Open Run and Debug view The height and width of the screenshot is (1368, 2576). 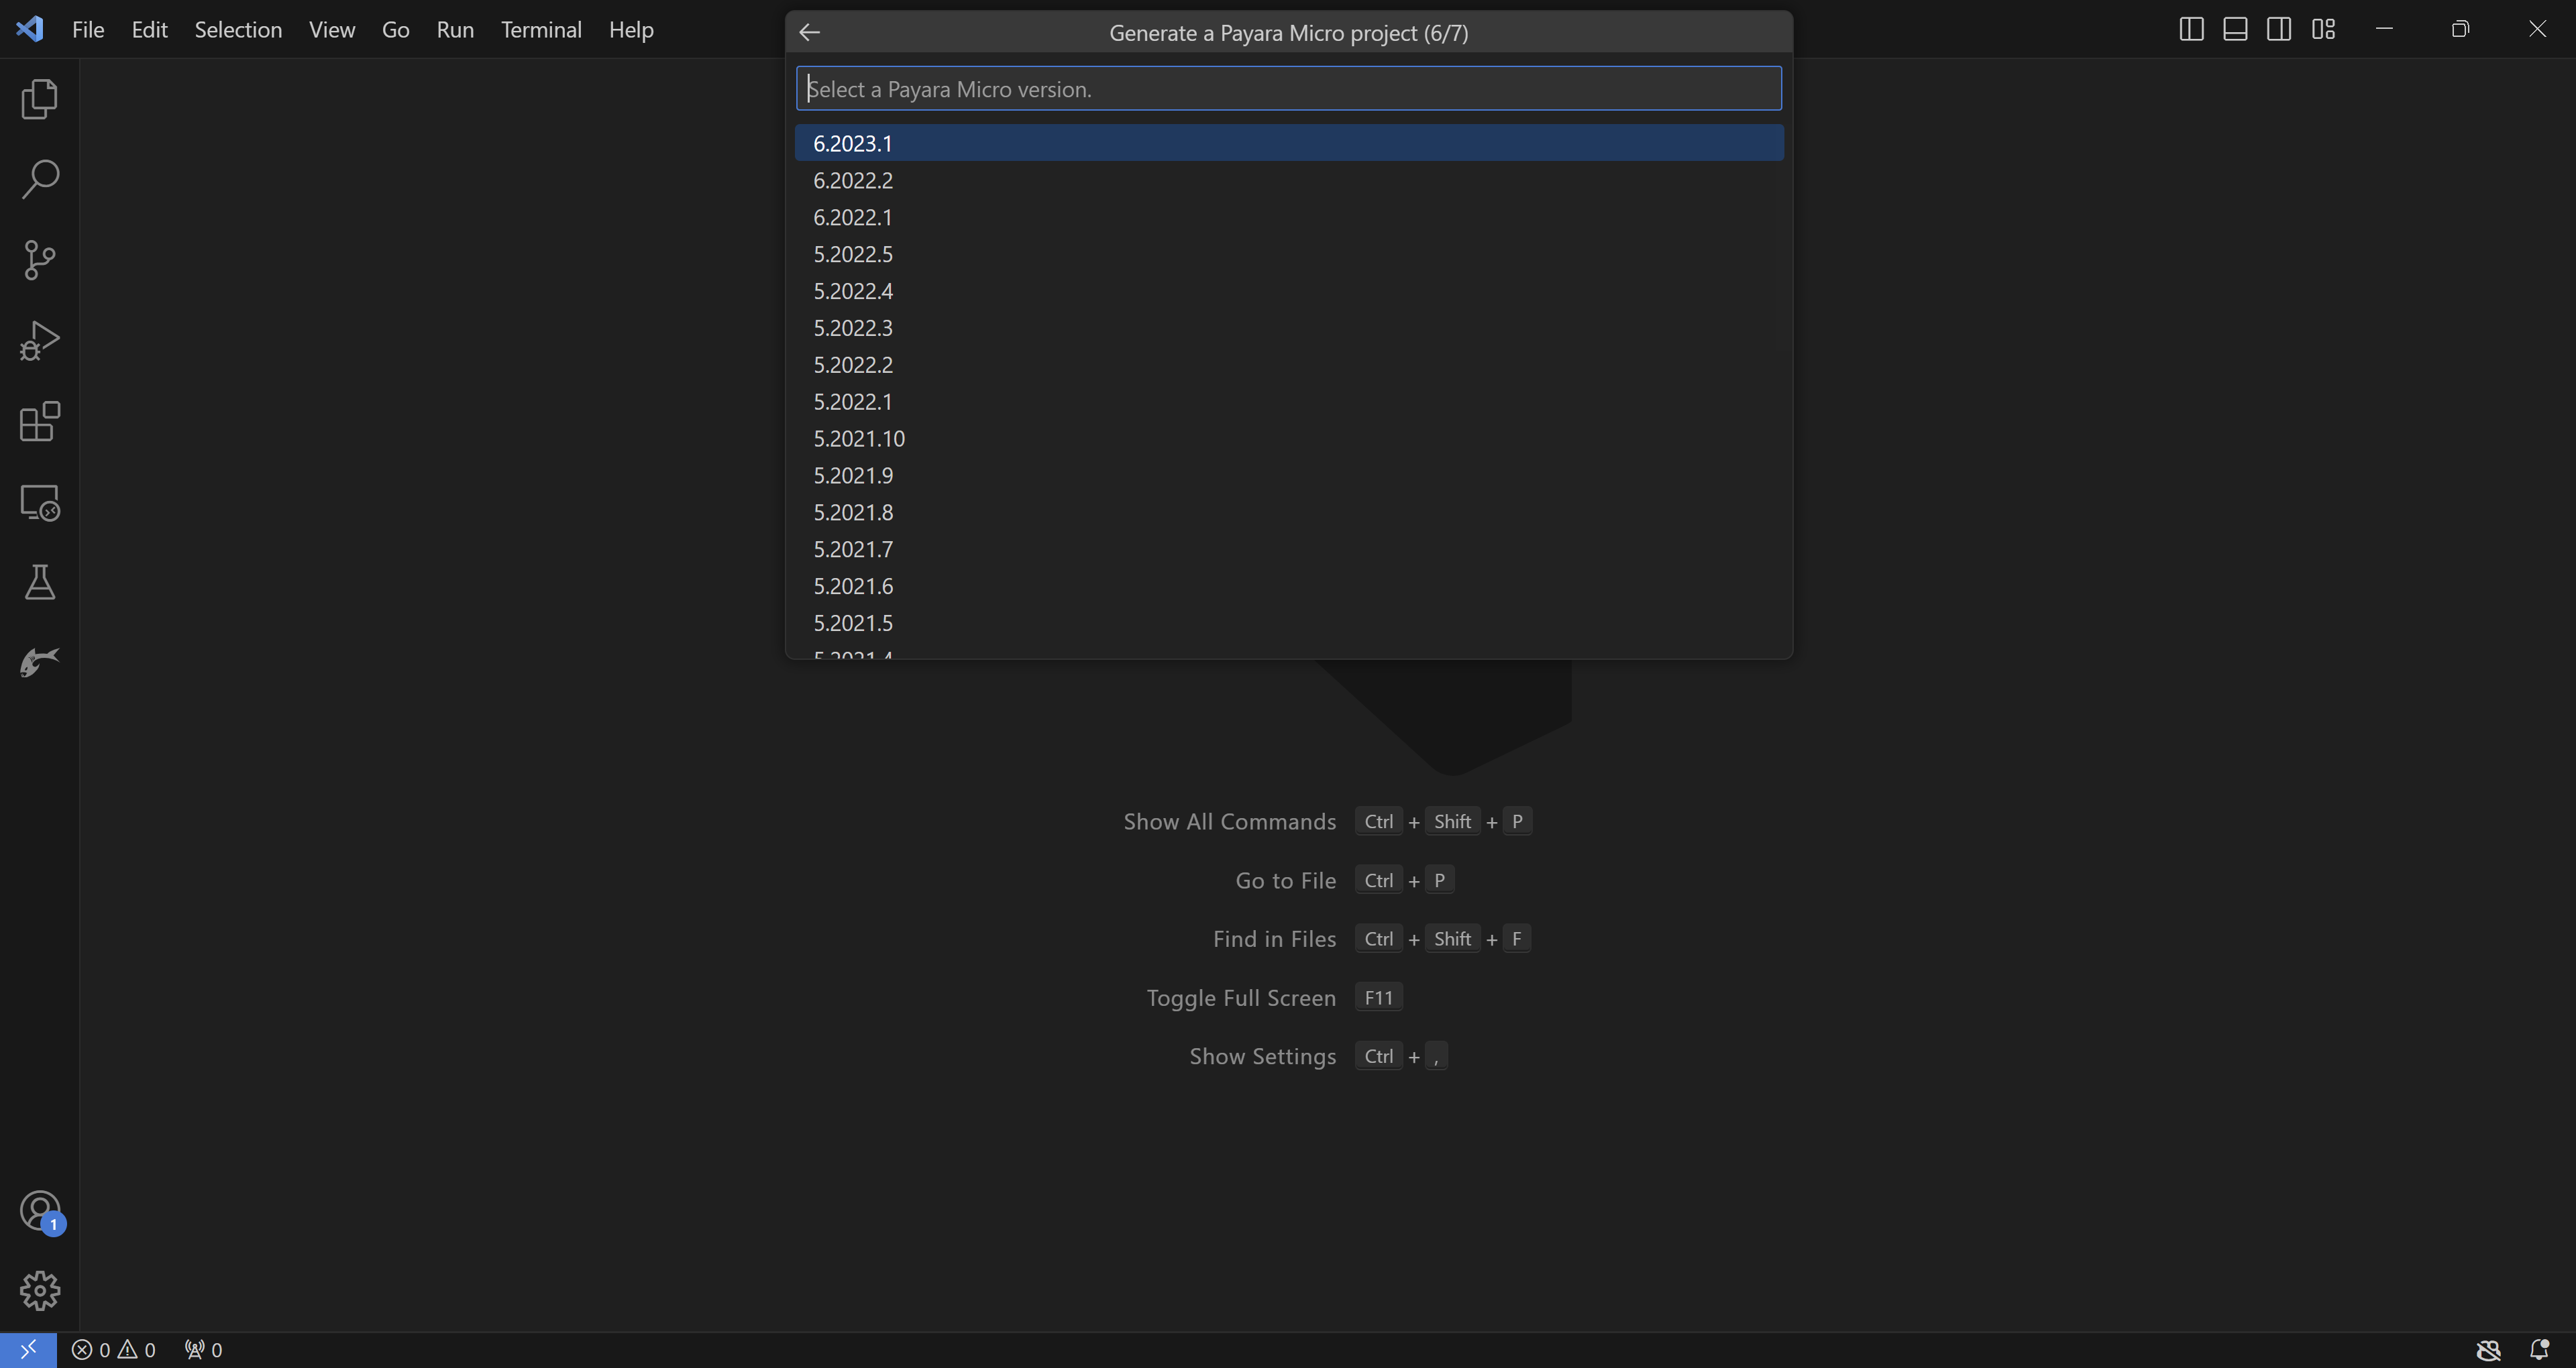tap(40, 341)
